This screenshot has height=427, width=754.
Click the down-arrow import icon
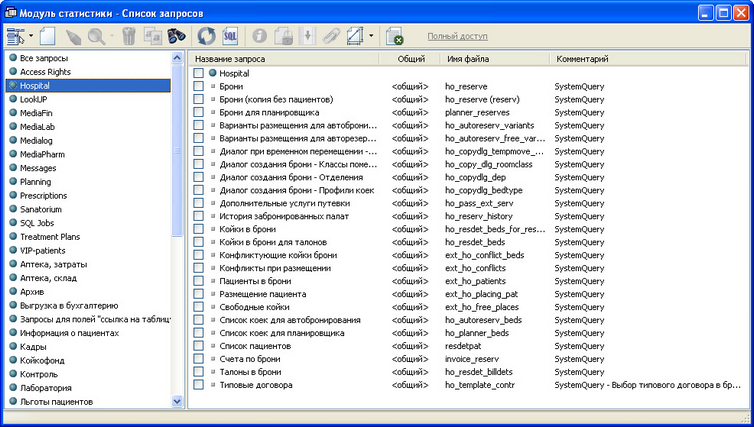tap(307, 36)
